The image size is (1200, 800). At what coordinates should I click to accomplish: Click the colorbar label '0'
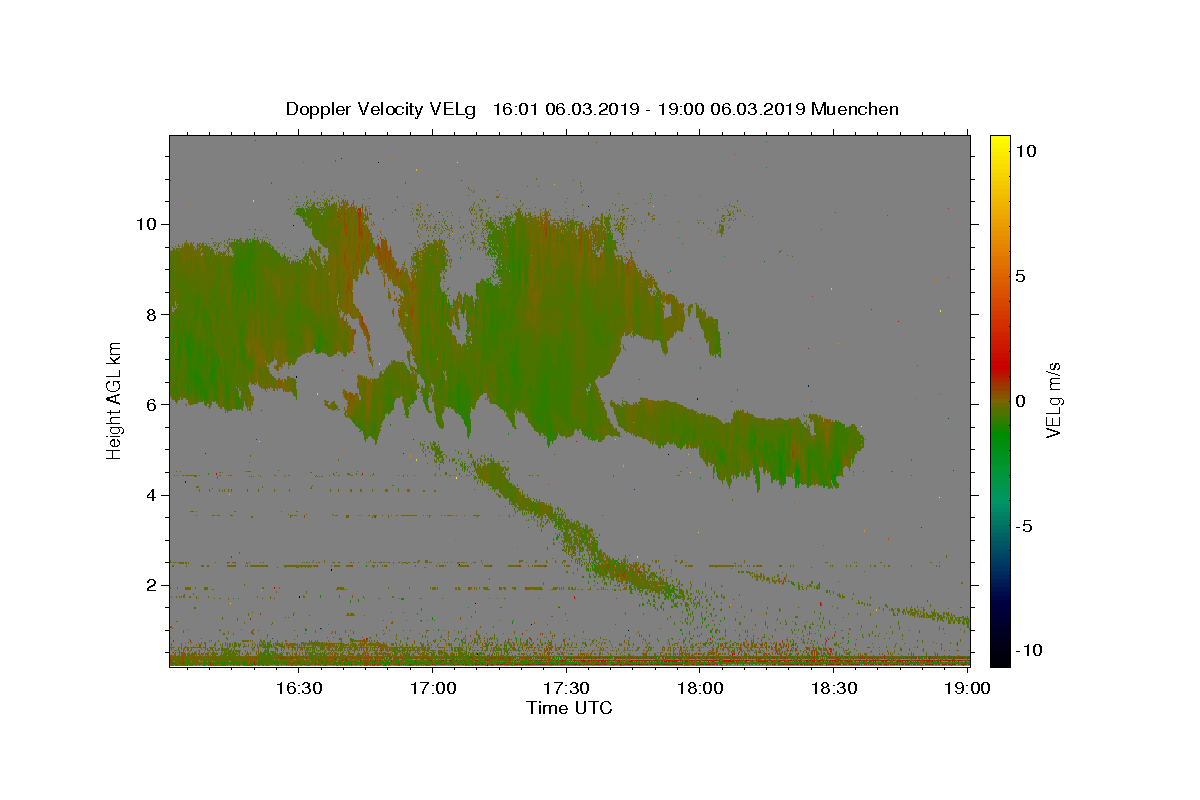coord(1021,401)
